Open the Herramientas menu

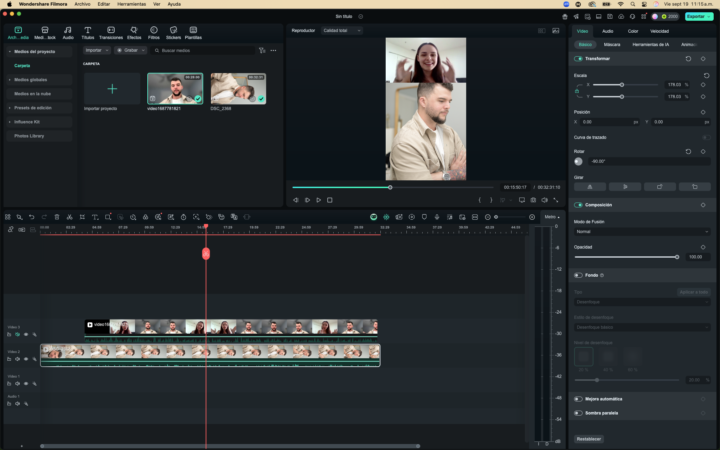(x=131, y=4)
